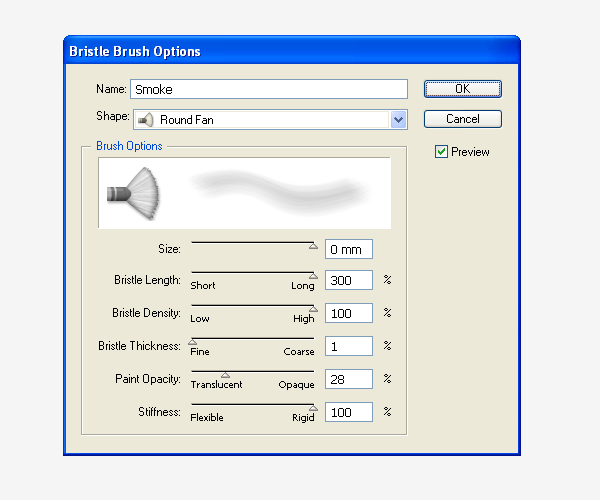The height and width of the screenshot is (500, 600).
Task: Click the Bristle Brush Options title bar
Action: (x=292, y=51)
